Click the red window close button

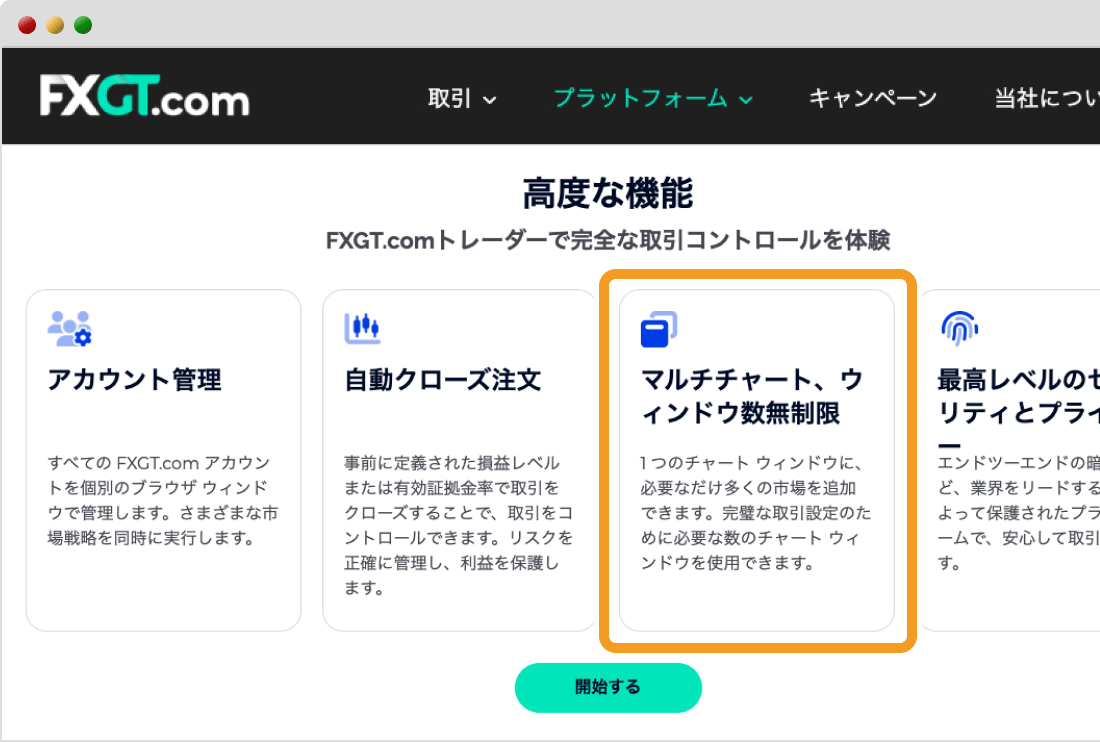pos(27,25)
